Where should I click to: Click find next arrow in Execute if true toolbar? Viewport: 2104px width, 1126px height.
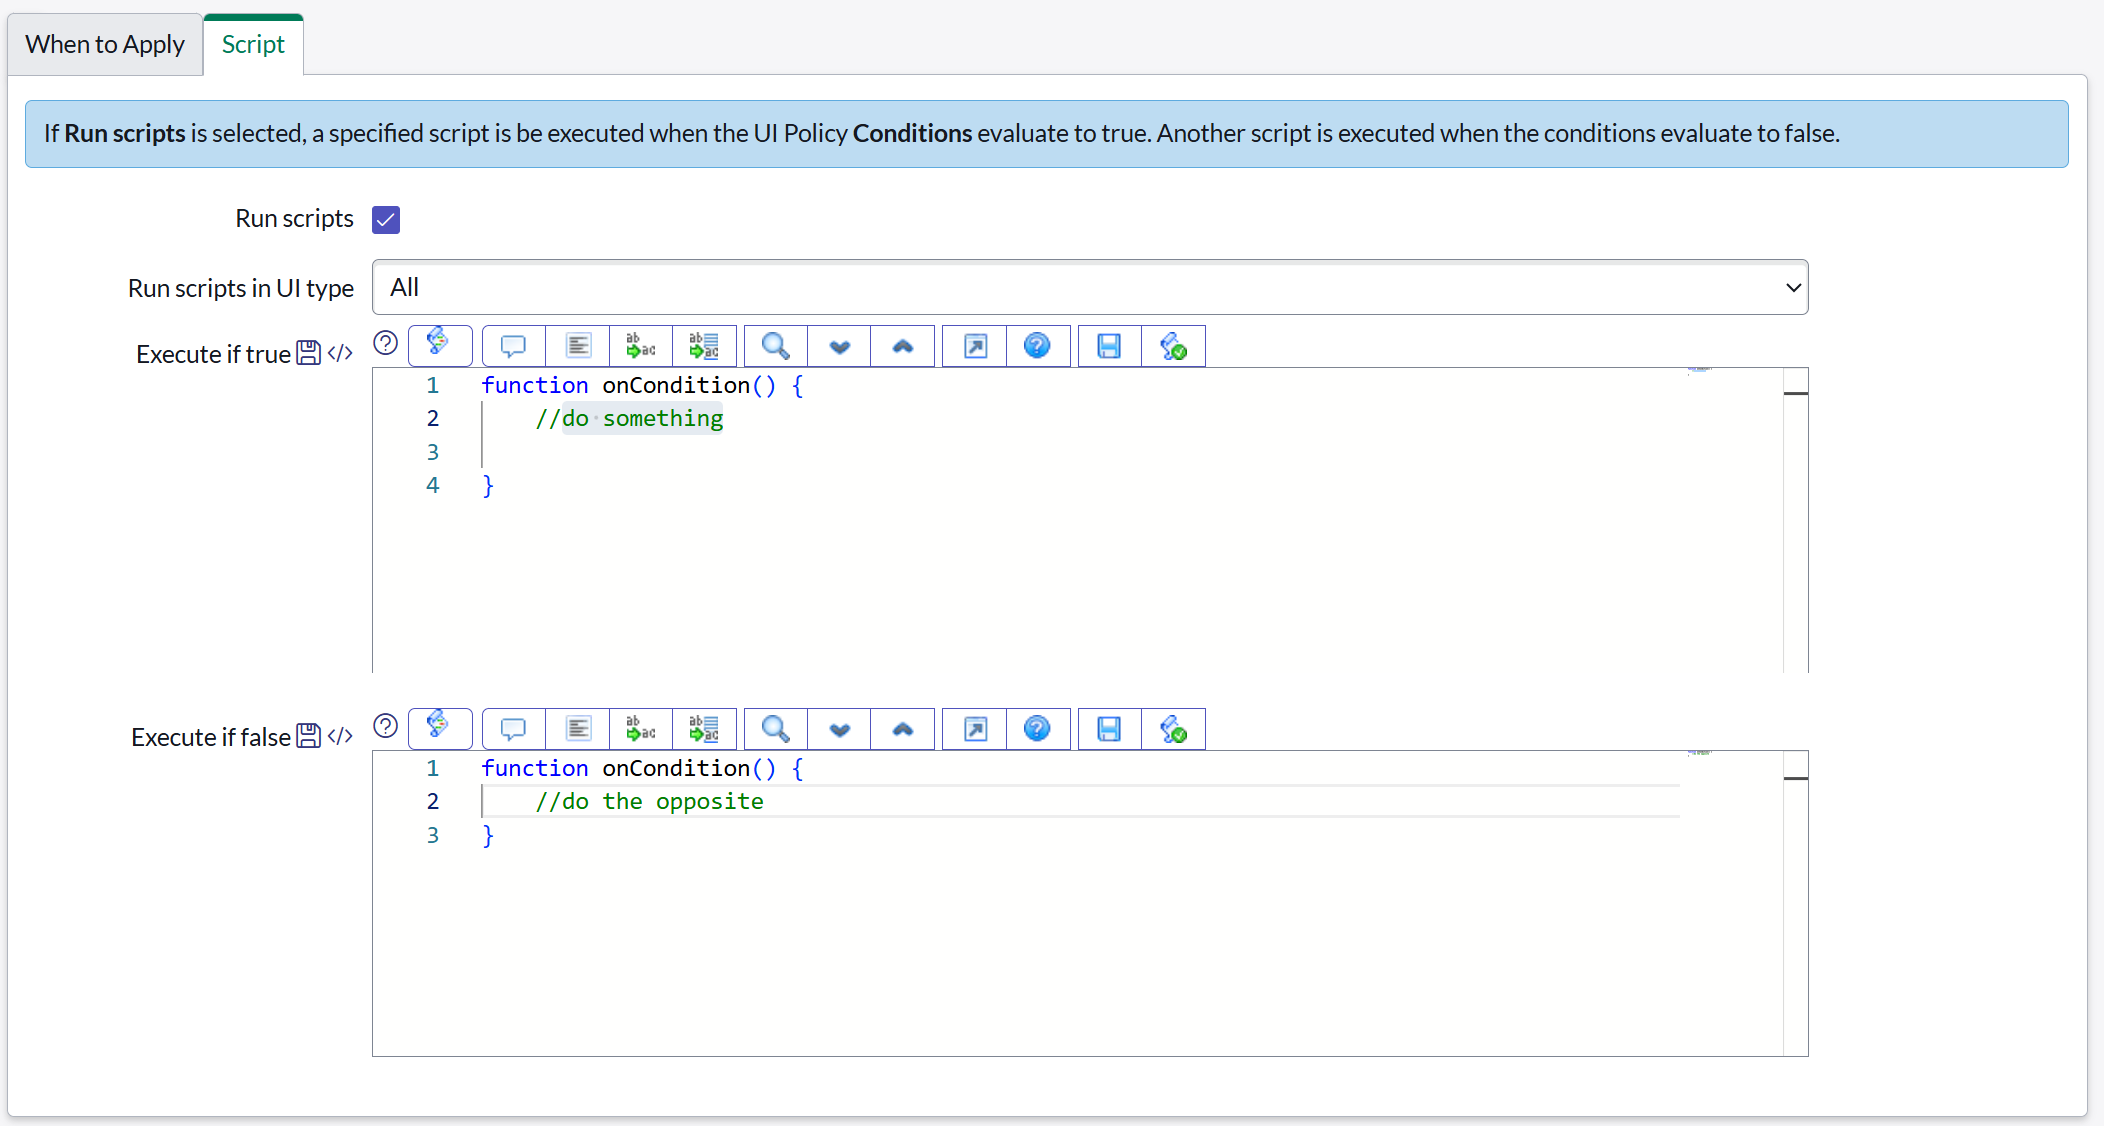pos(839,346)
